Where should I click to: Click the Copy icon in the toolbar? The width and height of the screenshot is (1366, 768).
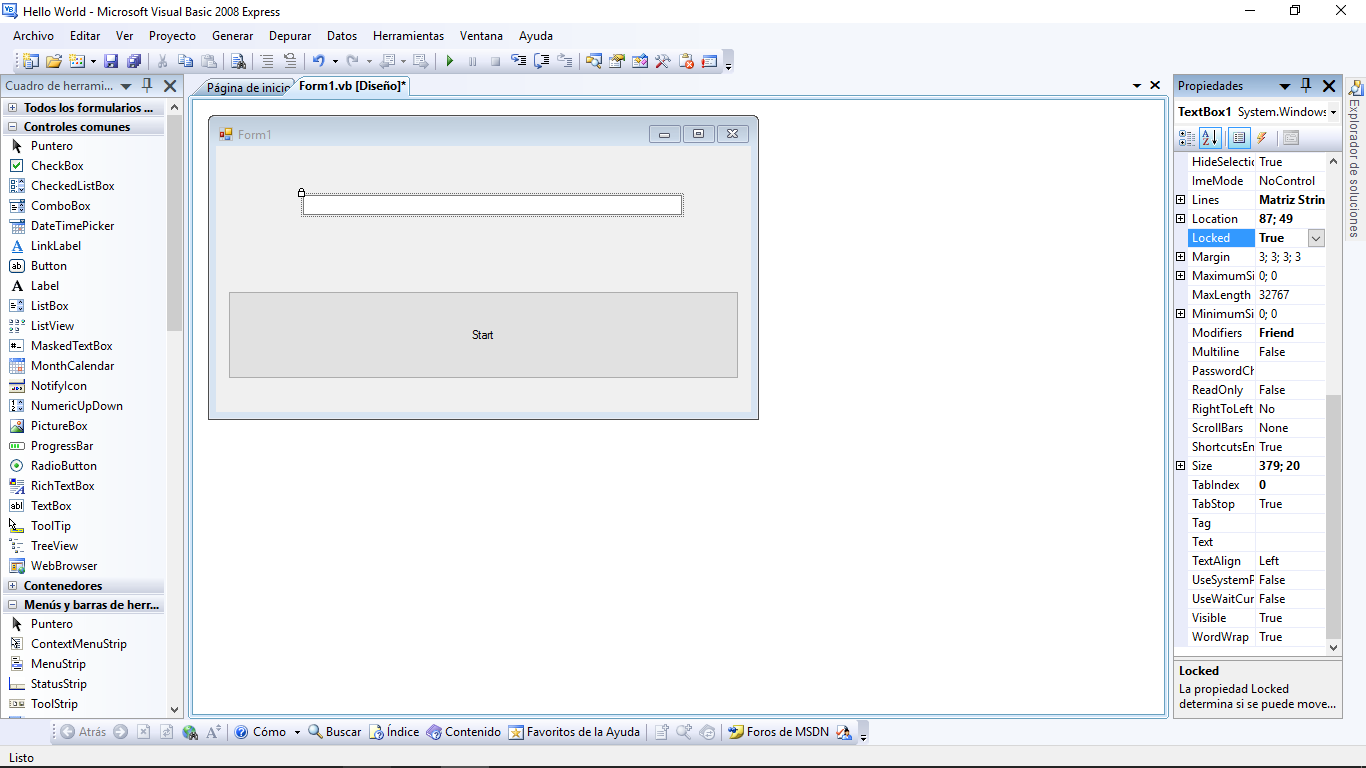point(186,61)
